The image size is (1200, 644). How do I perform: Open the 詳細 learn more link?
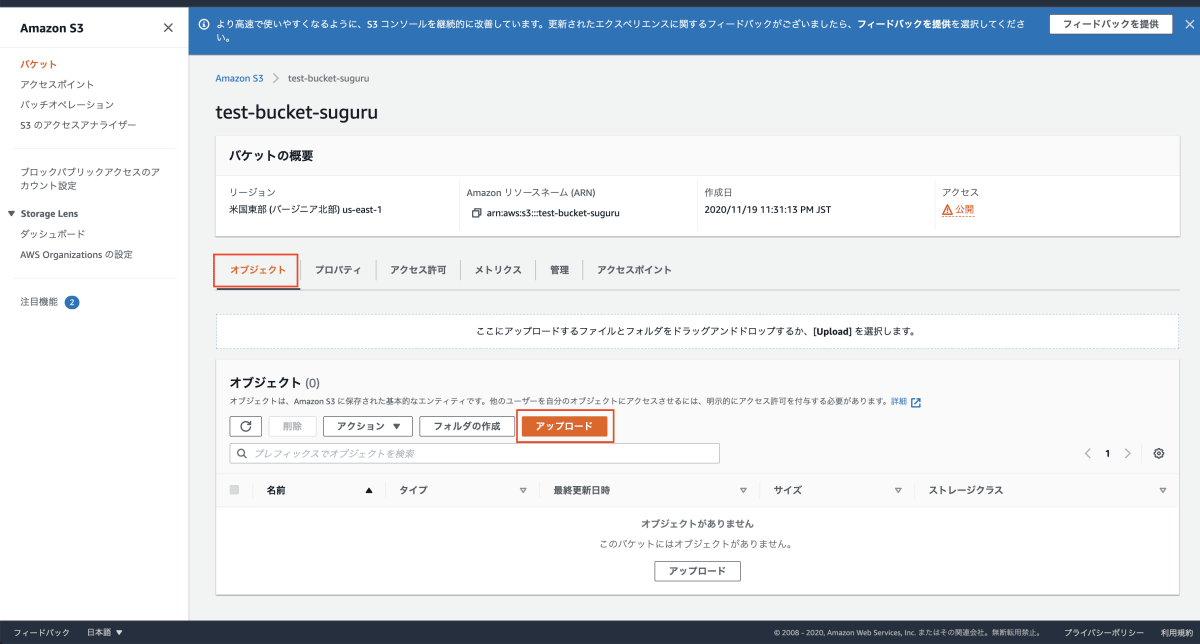[898, 402]
